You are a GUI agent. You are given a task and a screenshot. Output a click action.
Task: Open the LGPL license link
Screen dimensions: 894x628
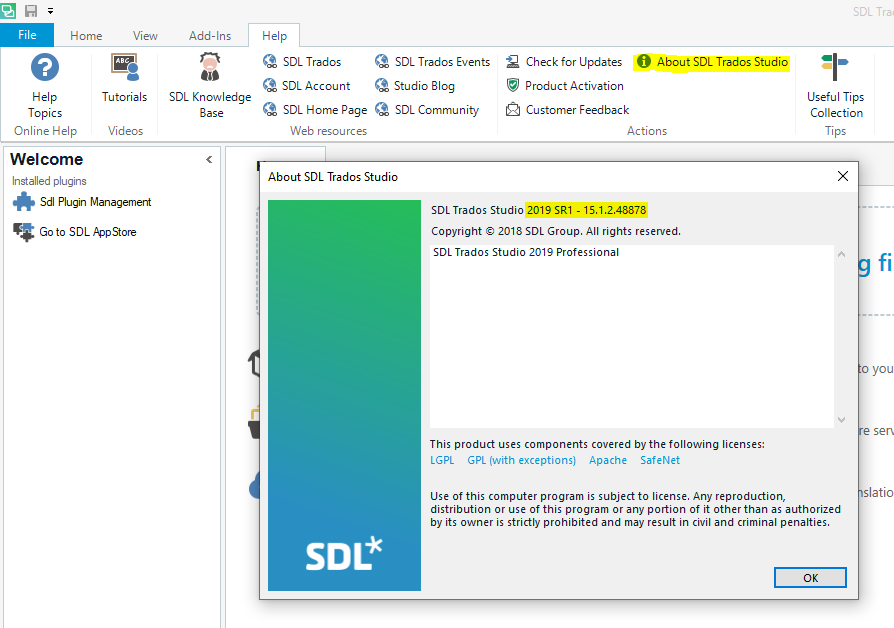[442, 460]
